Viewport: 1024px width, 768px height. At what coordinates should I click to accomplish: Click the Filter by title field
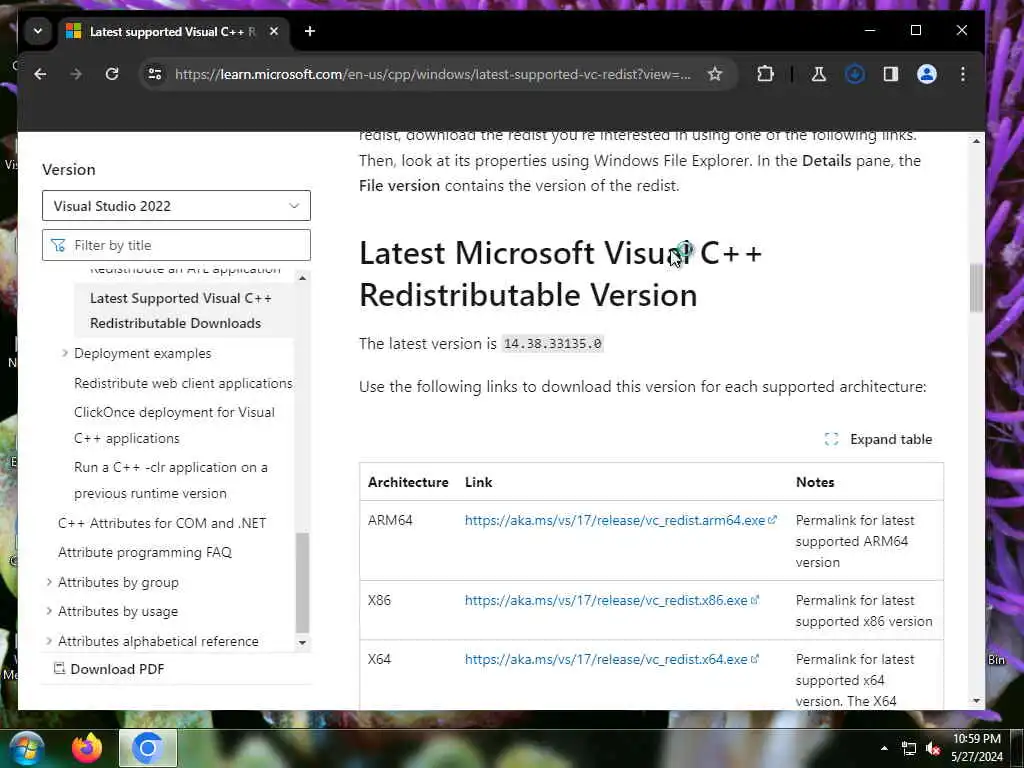tap(176, 245)
